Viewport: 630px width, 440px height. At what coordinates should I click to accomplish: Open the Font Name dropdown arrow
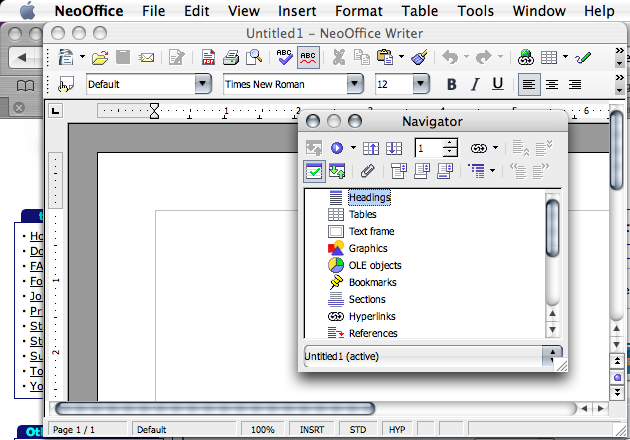355,84
